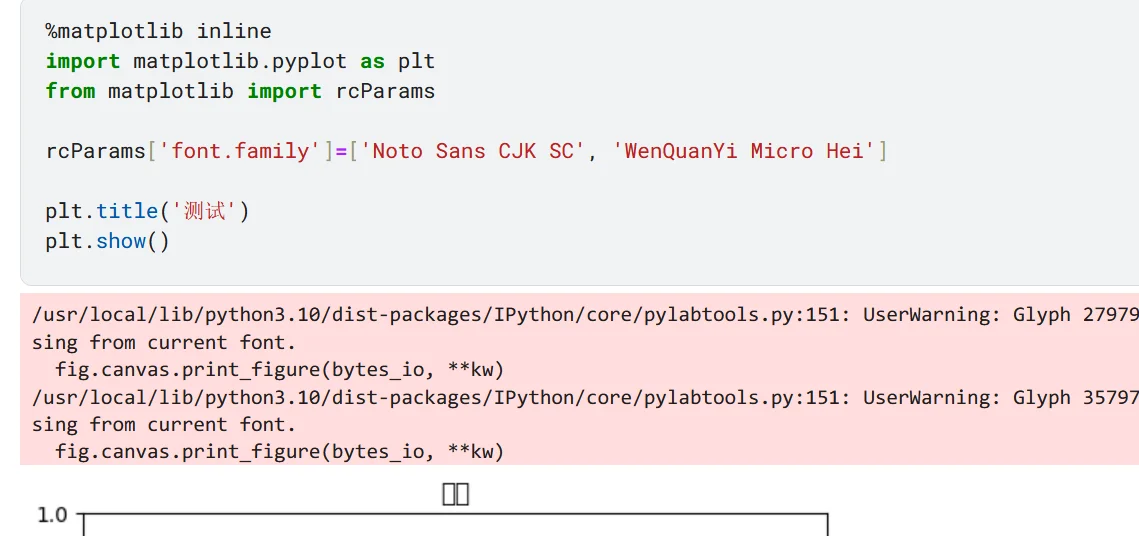
Task: Click the first UserWarning Glyph 27979 line
Action: [585, 314]
